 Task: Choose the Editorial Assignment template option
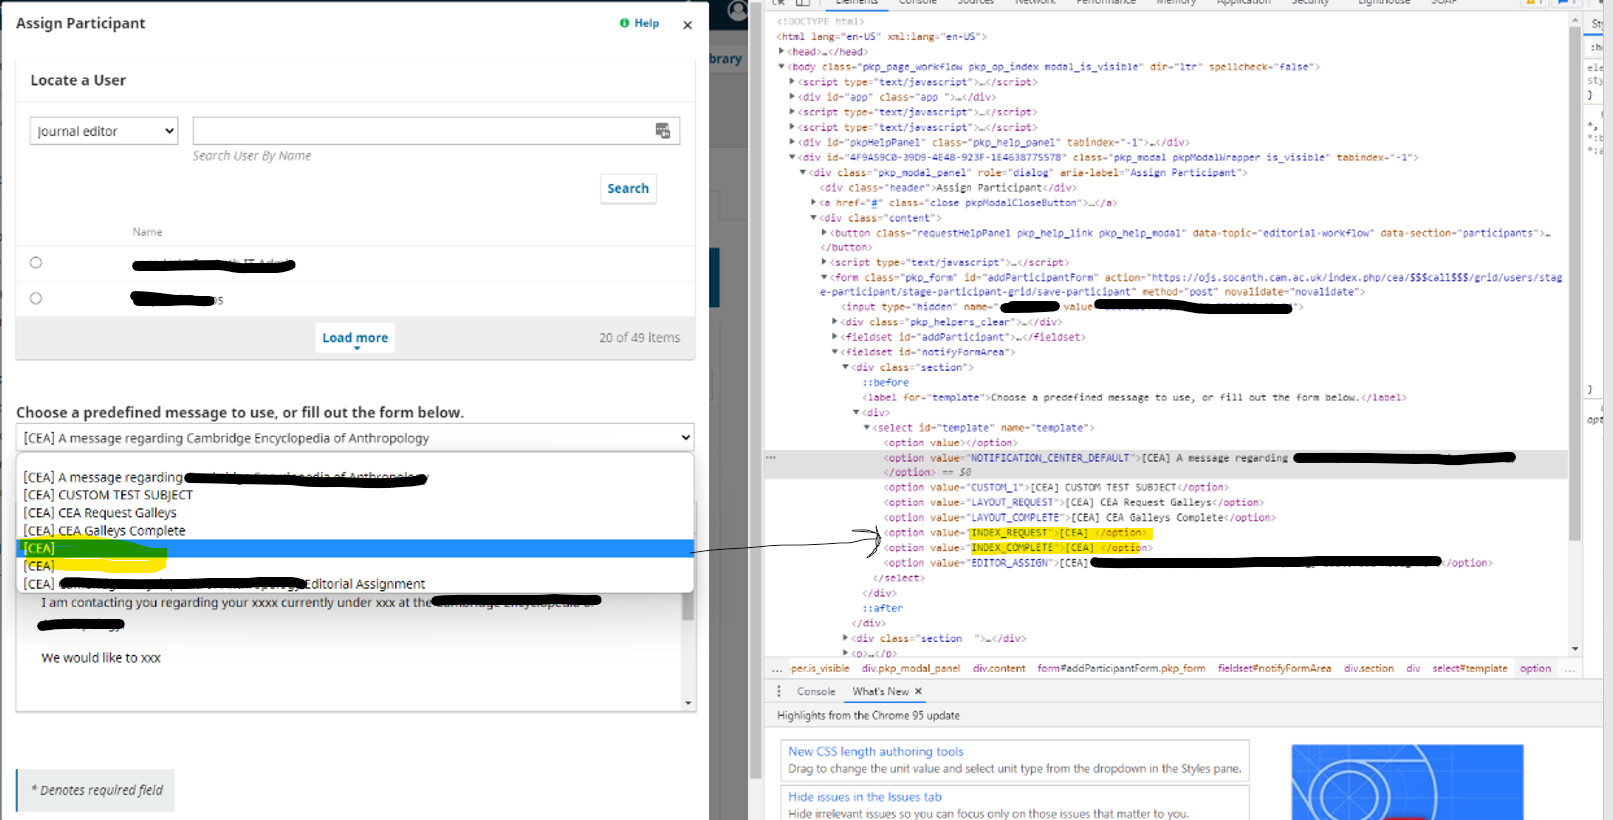355,584
